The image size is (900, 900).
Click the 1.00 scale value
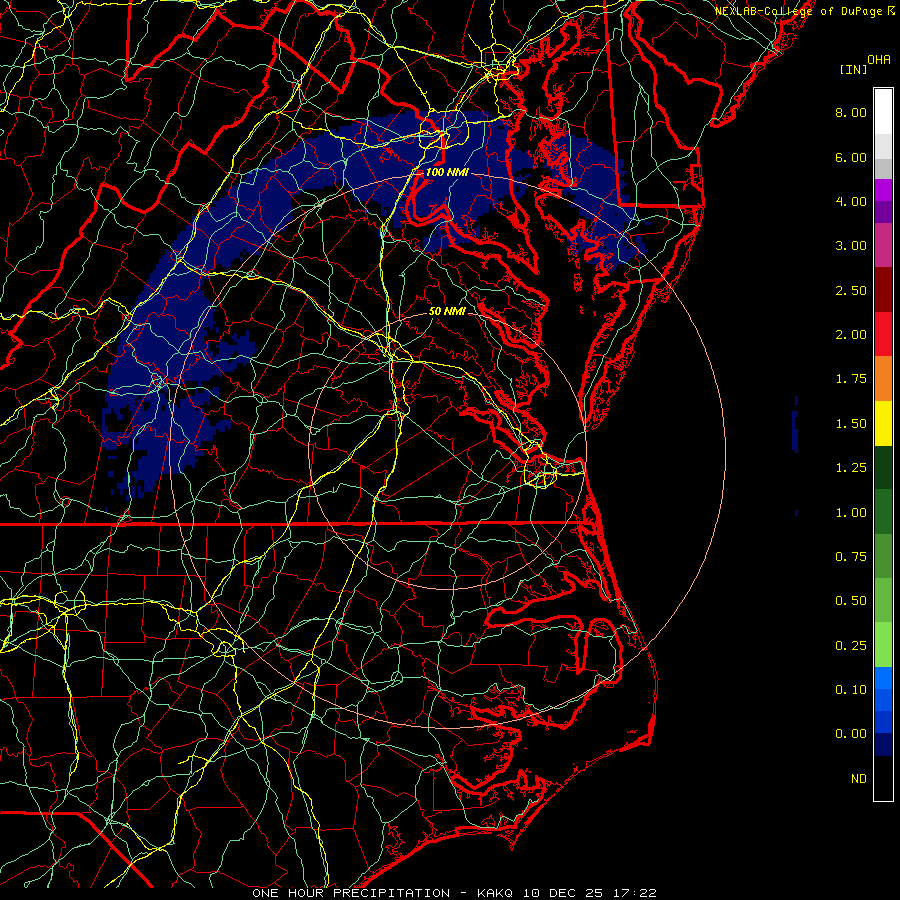[851, 513]
